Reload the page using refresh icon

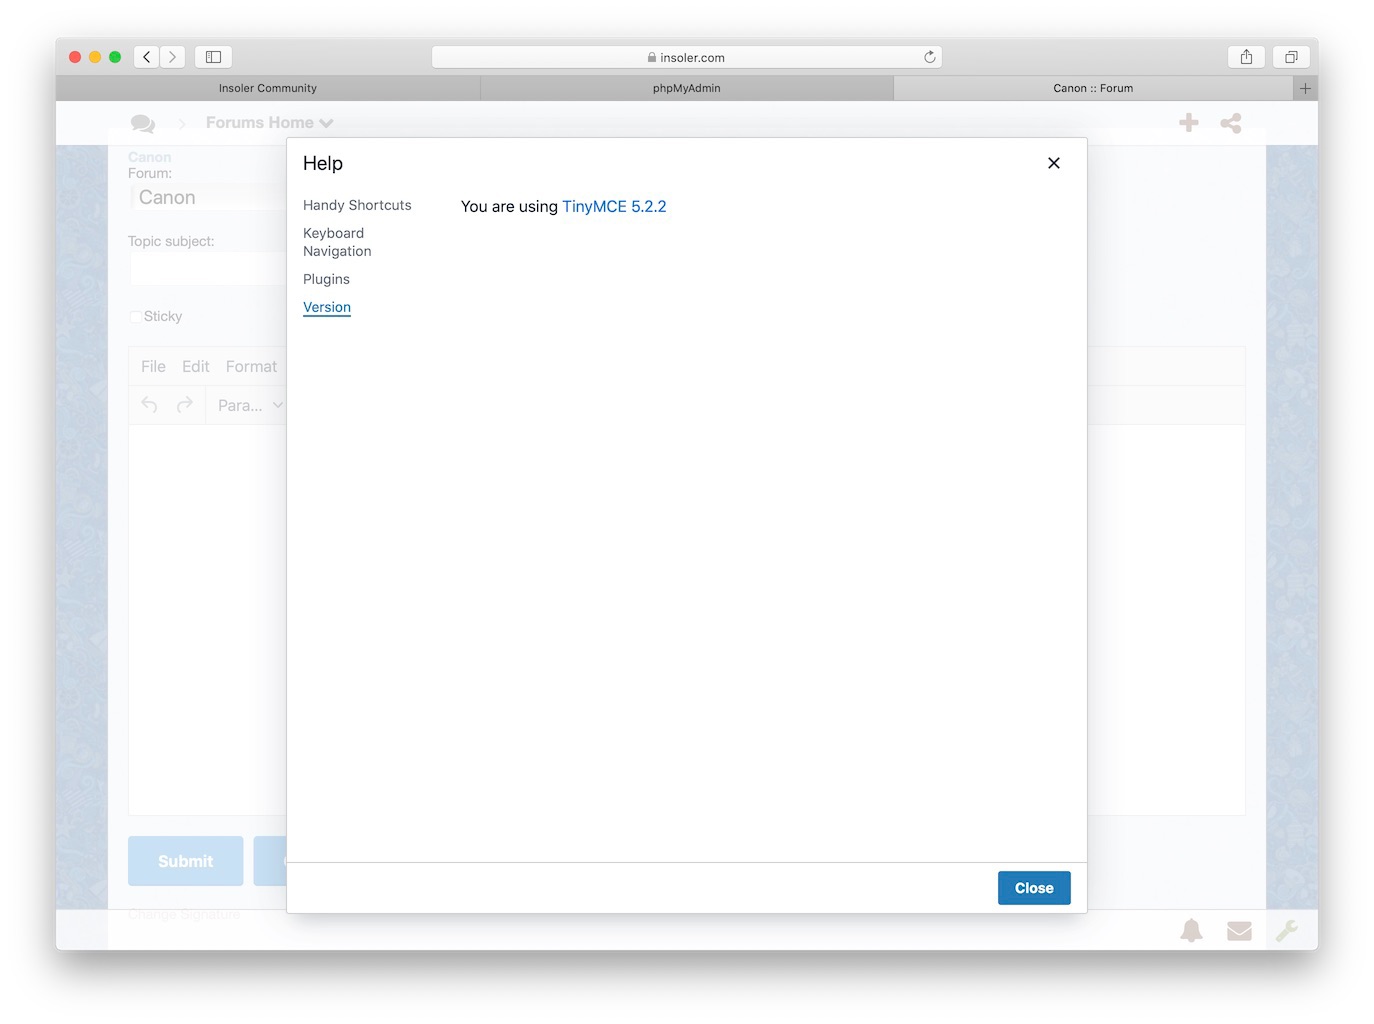(x=929, y=57)
